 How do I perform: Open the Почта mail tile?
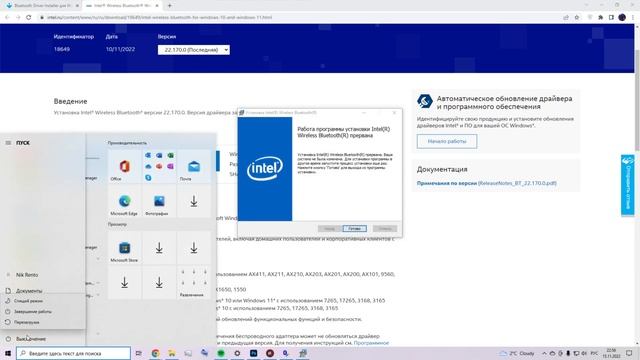point(194,166)
